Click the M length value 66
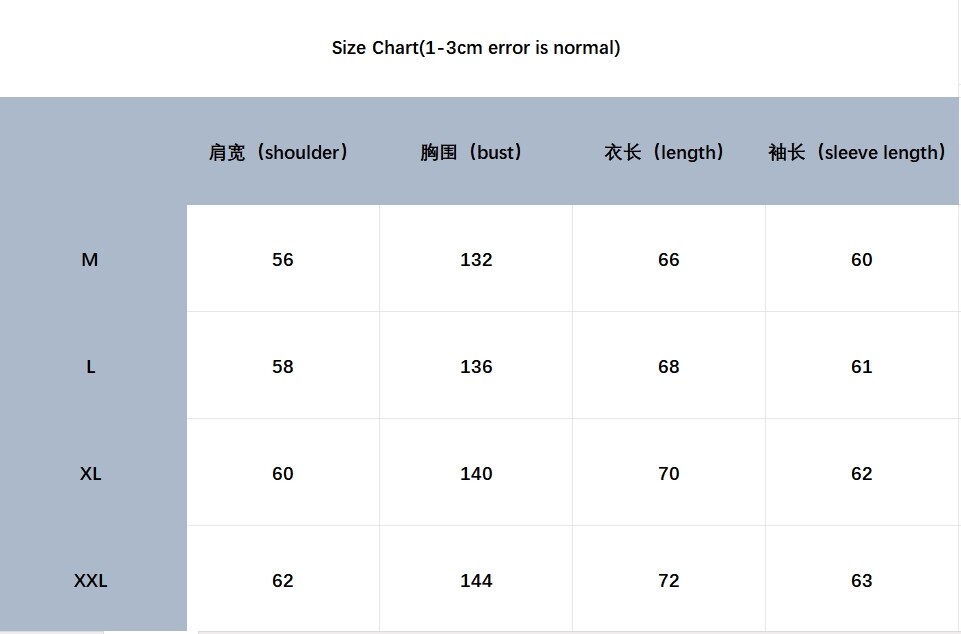The image size is (961, 634). coord(669,260)
